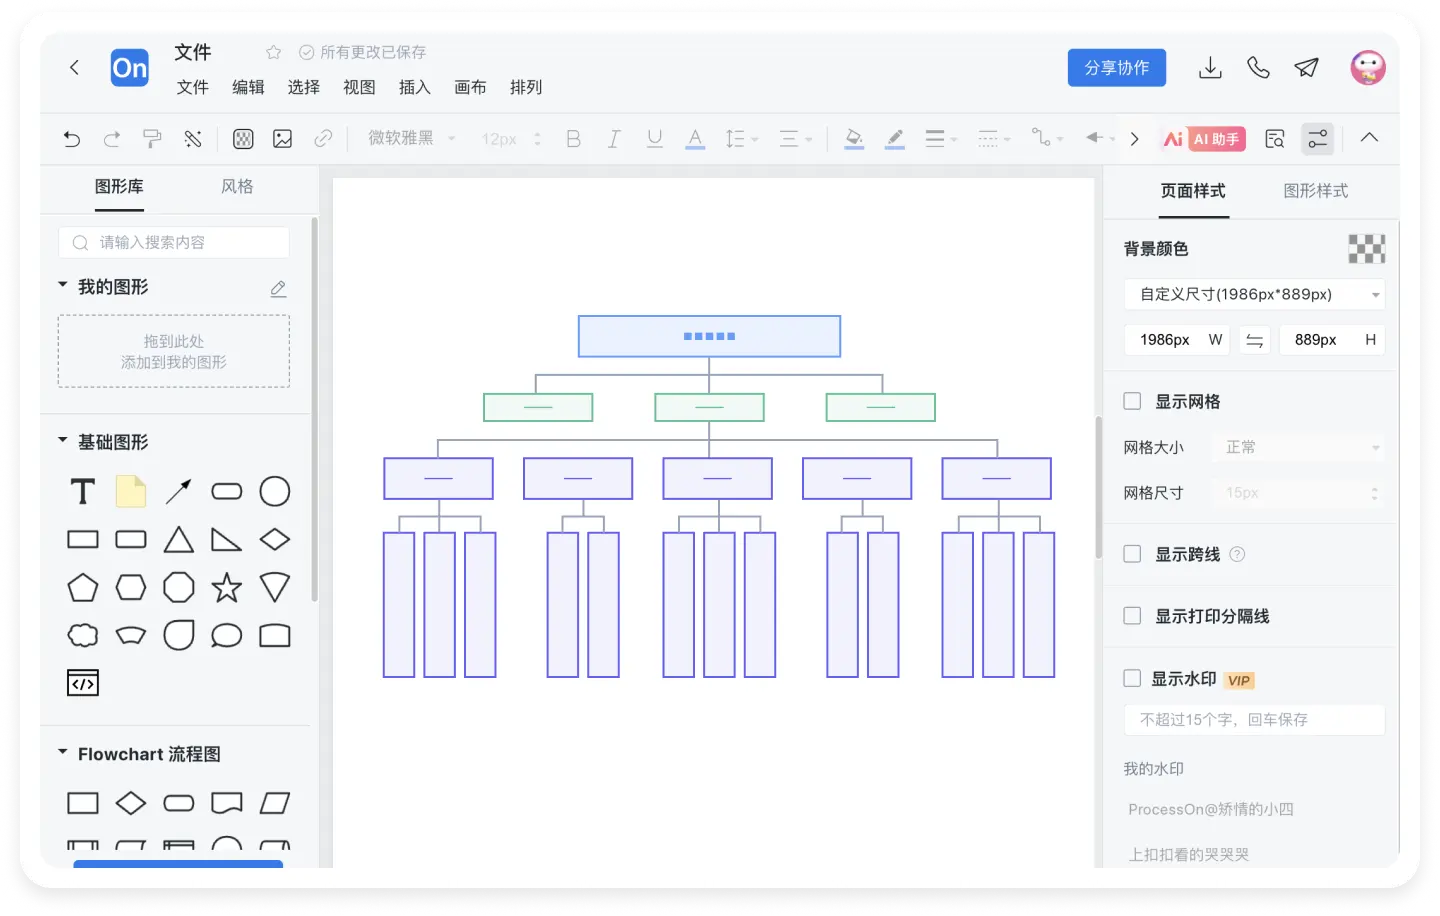Enable the 显示网格 checkbox
Image resolution: width=1440 pixels, height=916 pixels.
click(x=1132, y=401)
